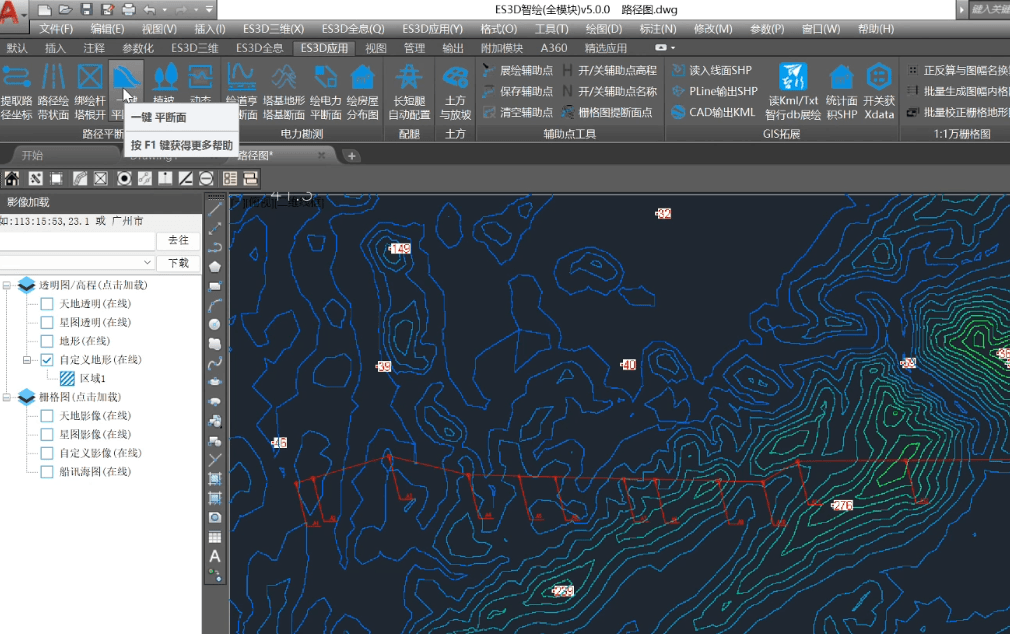Uncheck 自定义地形(在线) layer checkbox
Viewport: 1010px width, 634px height.
(x=47, y=360)
